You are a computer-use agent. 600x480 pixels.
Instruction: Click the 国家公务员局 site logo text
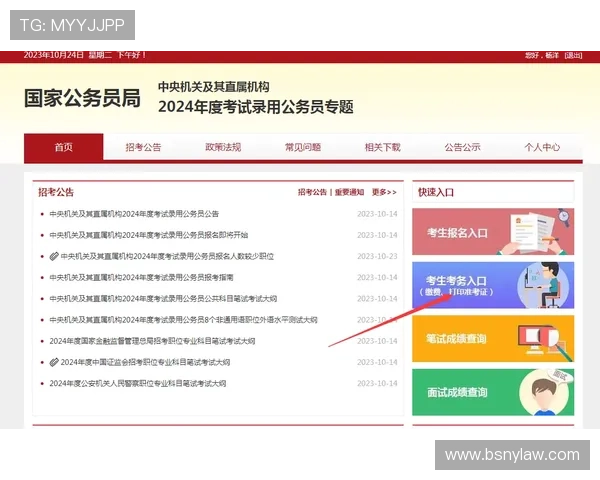[x=82, y=98]
